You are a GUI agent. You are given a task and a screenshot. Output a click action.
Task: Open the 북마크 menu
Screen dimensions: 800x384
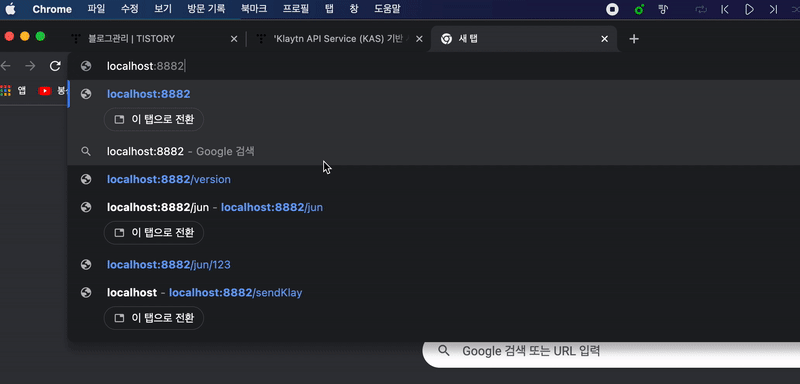point(254,9)
